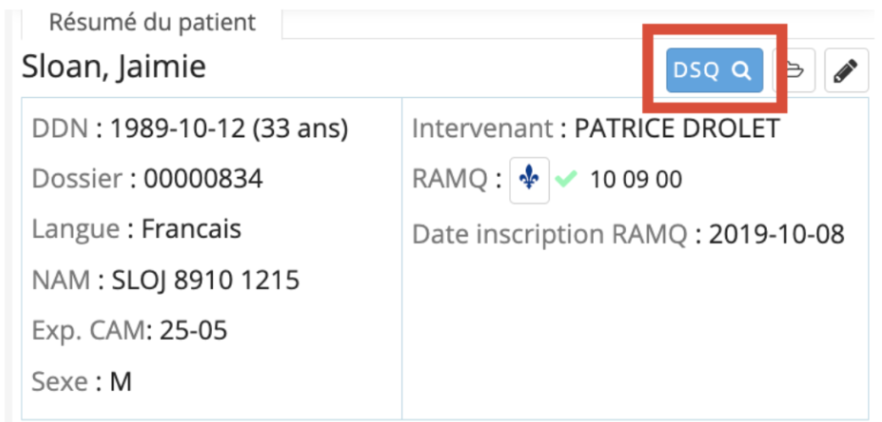Open the DSQ search button
The height and width of the screenshot is (422, 882).
point(714,70)
